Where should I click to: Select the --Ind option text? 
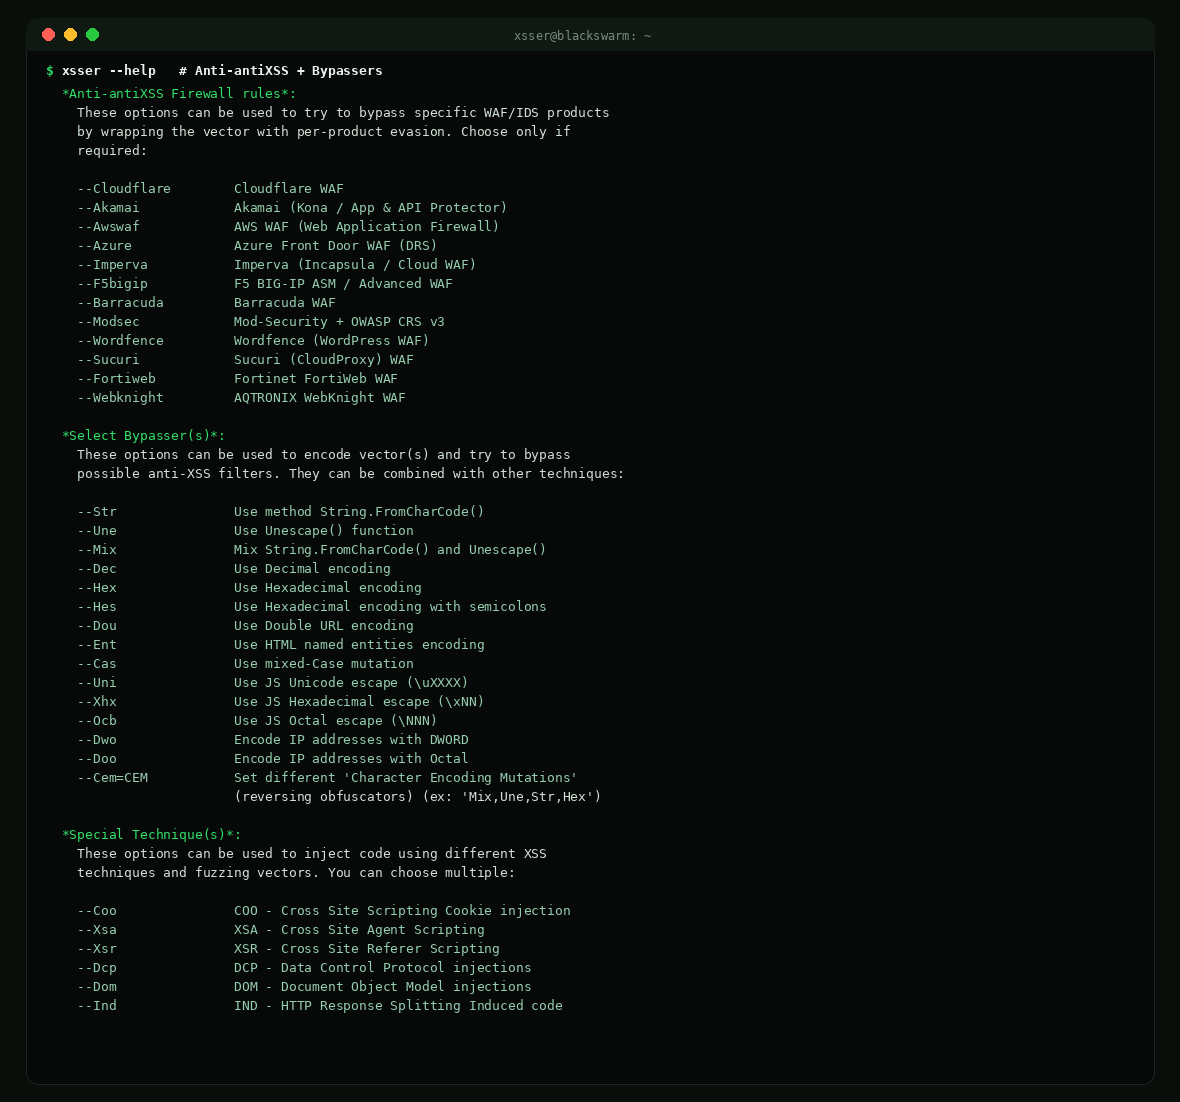point(97,1006)
